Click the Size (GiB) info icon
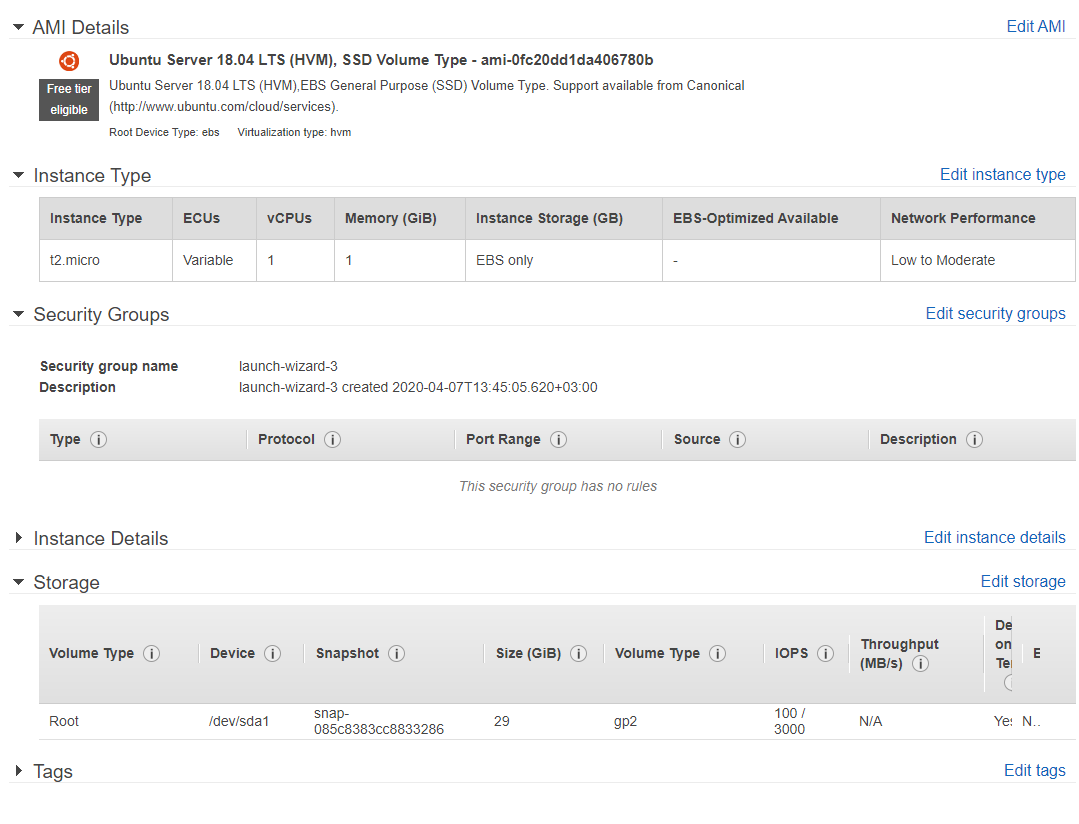This screenshot has width=1079, height=824. click(579, 653)
